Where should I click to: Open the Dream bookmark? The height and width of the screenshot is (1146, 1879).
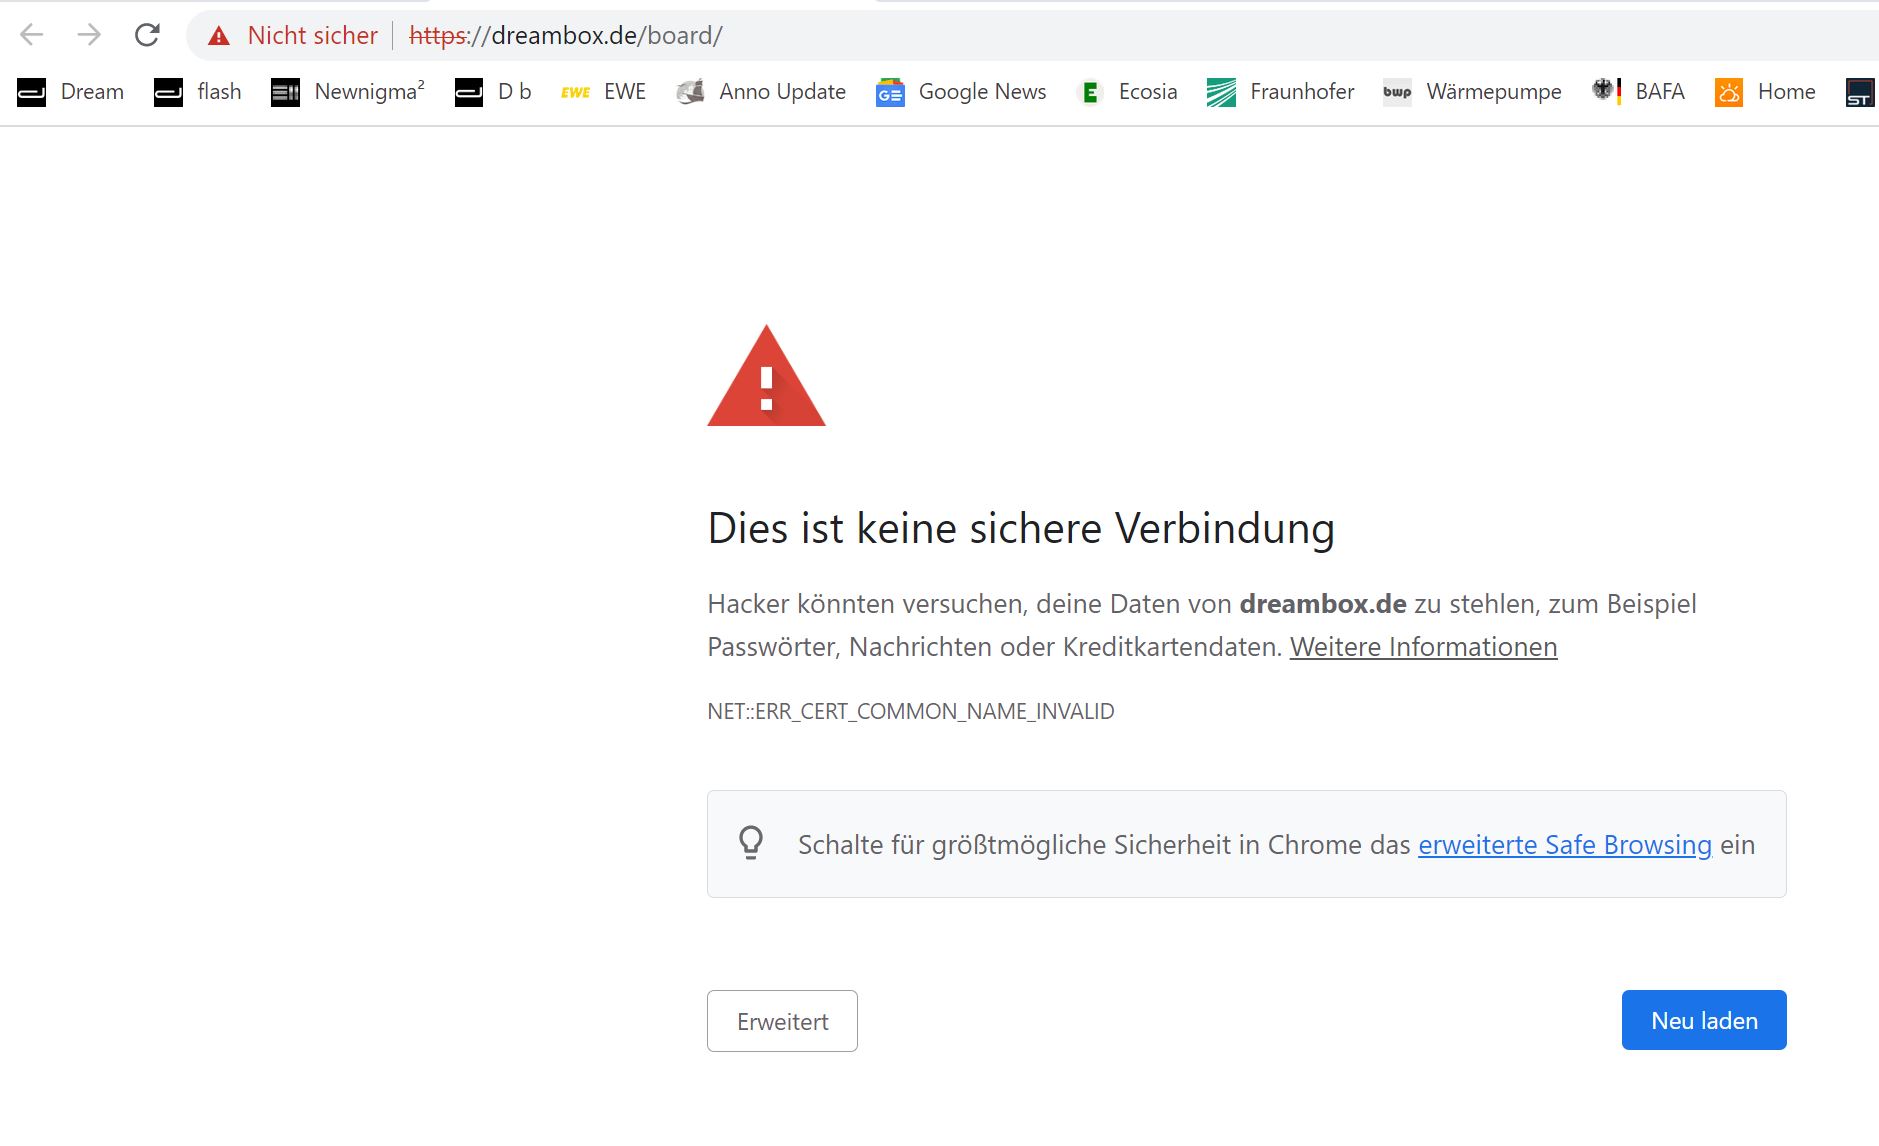point(71,92)
